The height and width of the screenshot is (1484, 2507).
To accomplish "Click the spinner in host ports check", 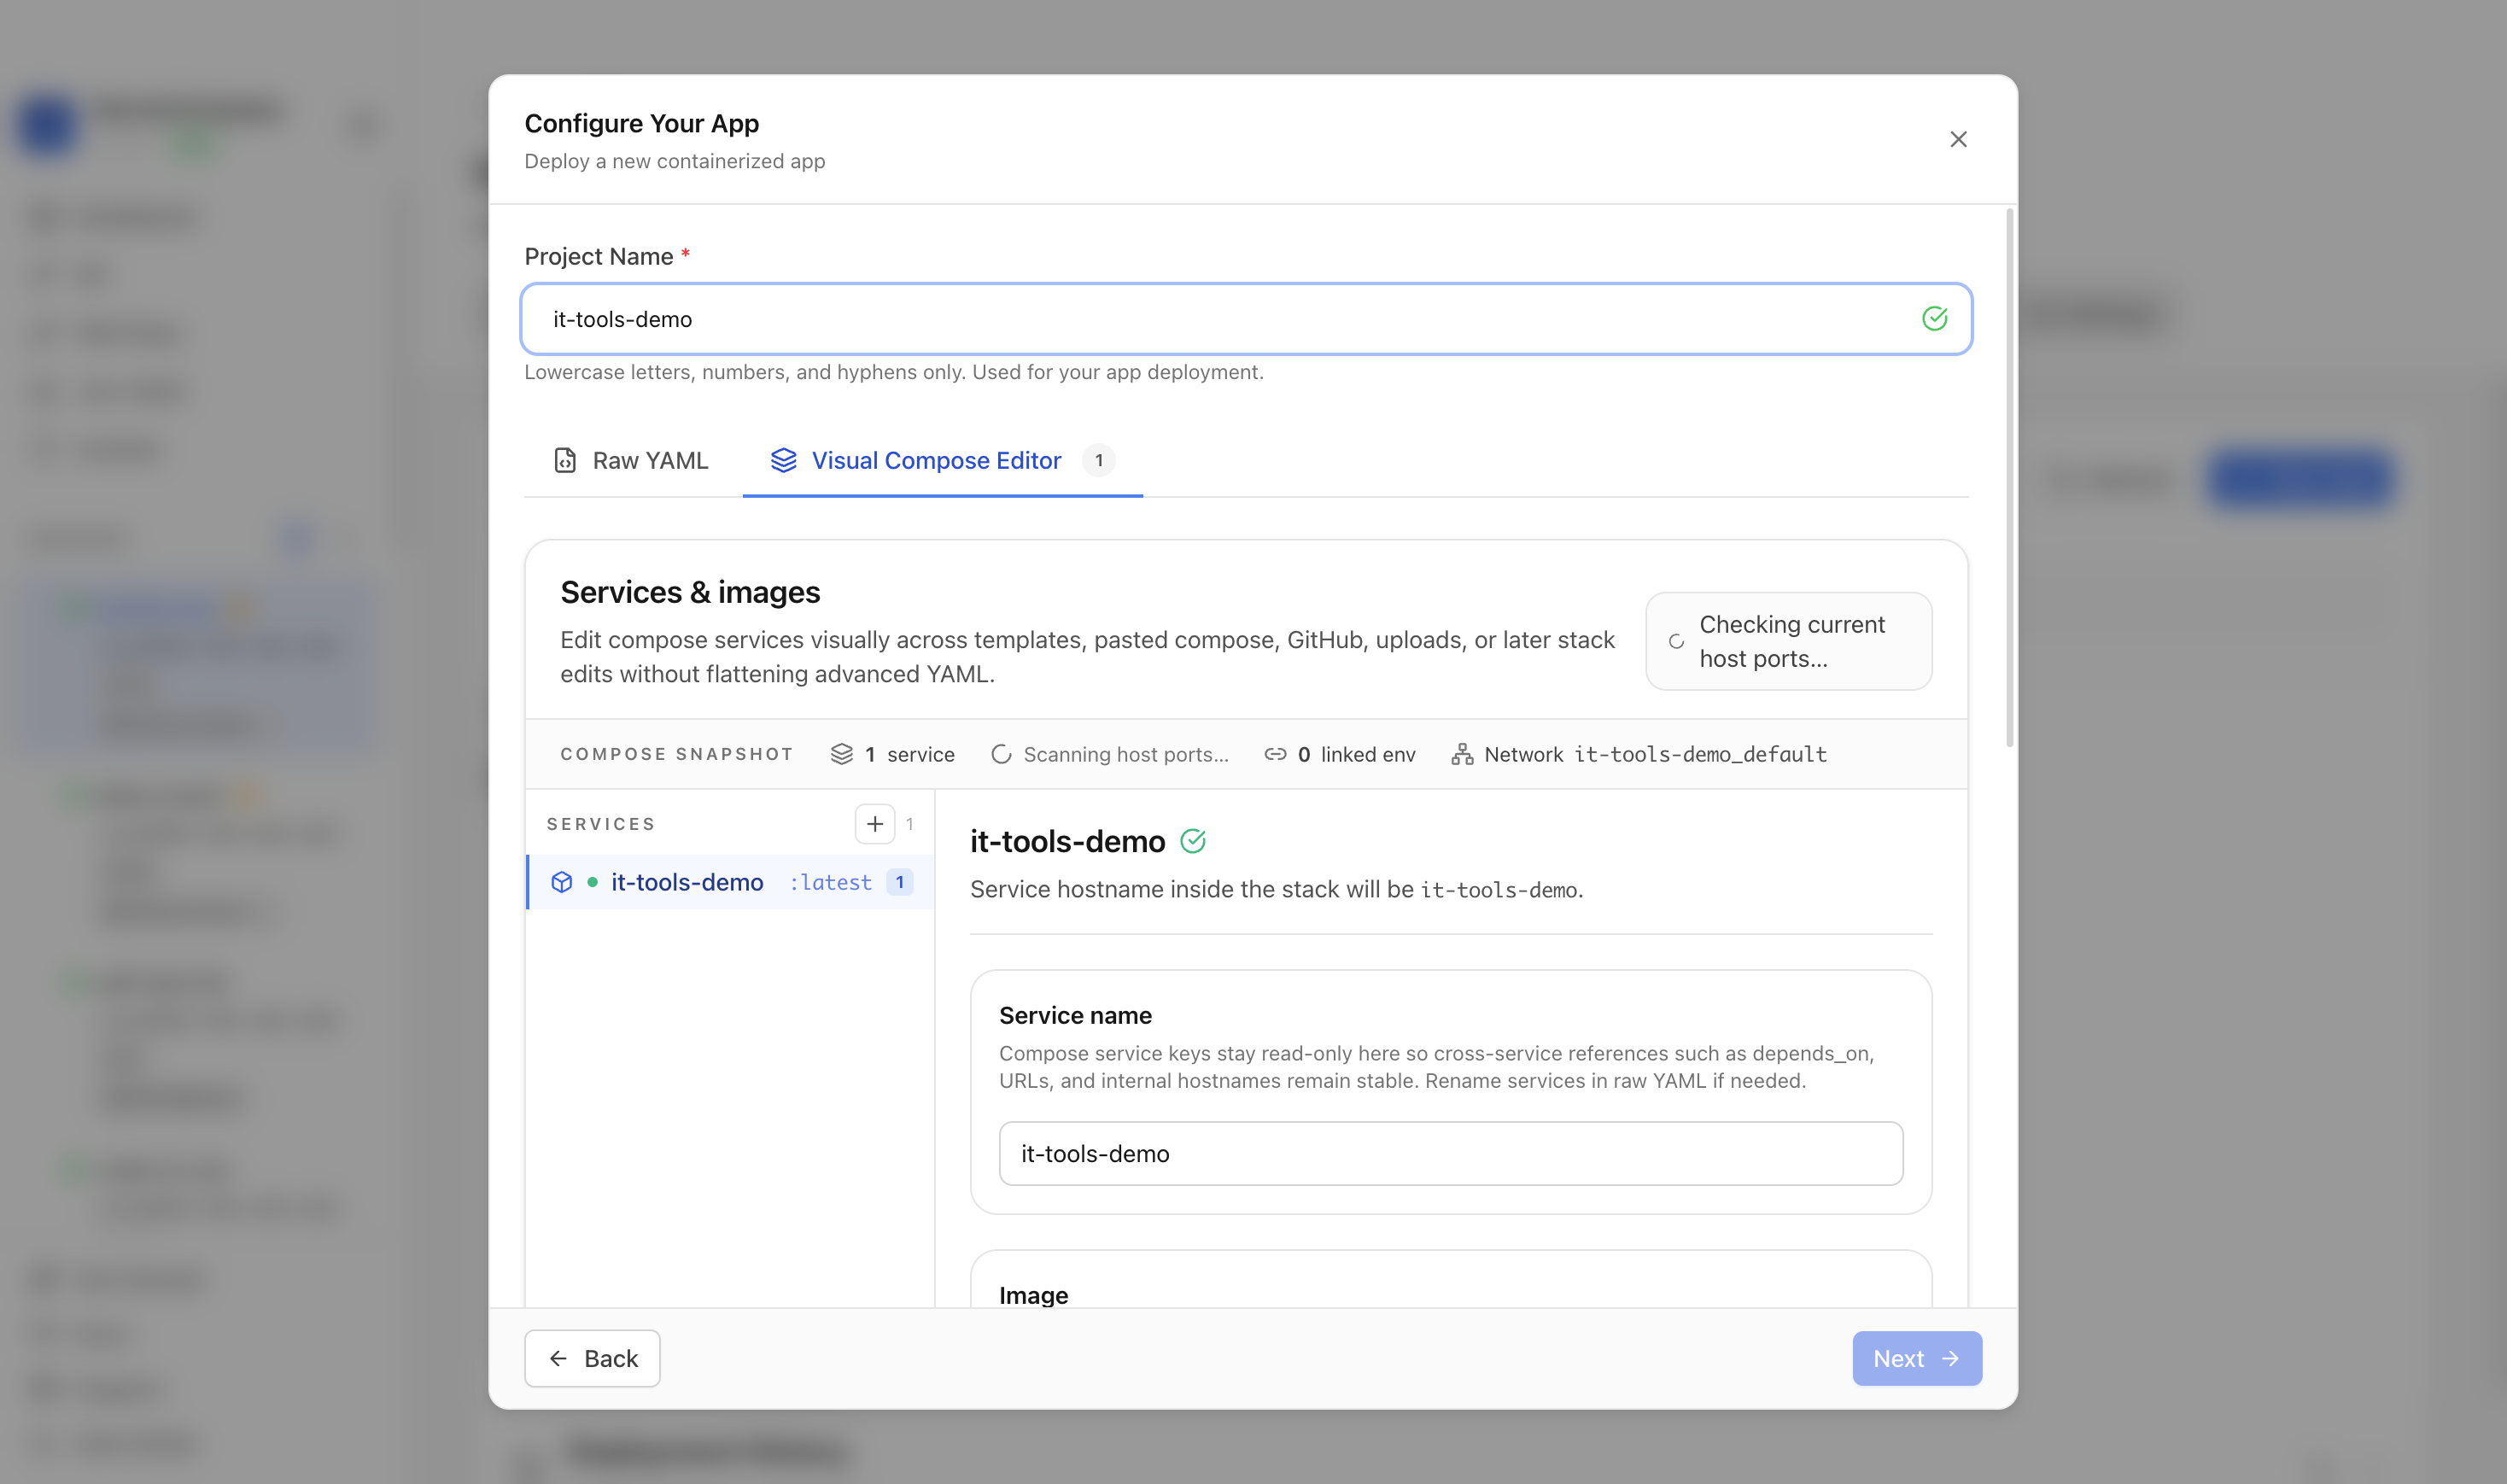I will pos(1676,642).
